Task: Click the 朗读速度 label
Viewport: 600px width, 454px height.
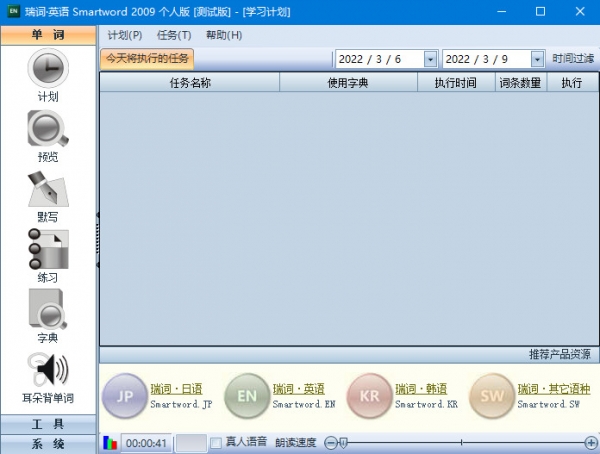Action: click(295, 443)
